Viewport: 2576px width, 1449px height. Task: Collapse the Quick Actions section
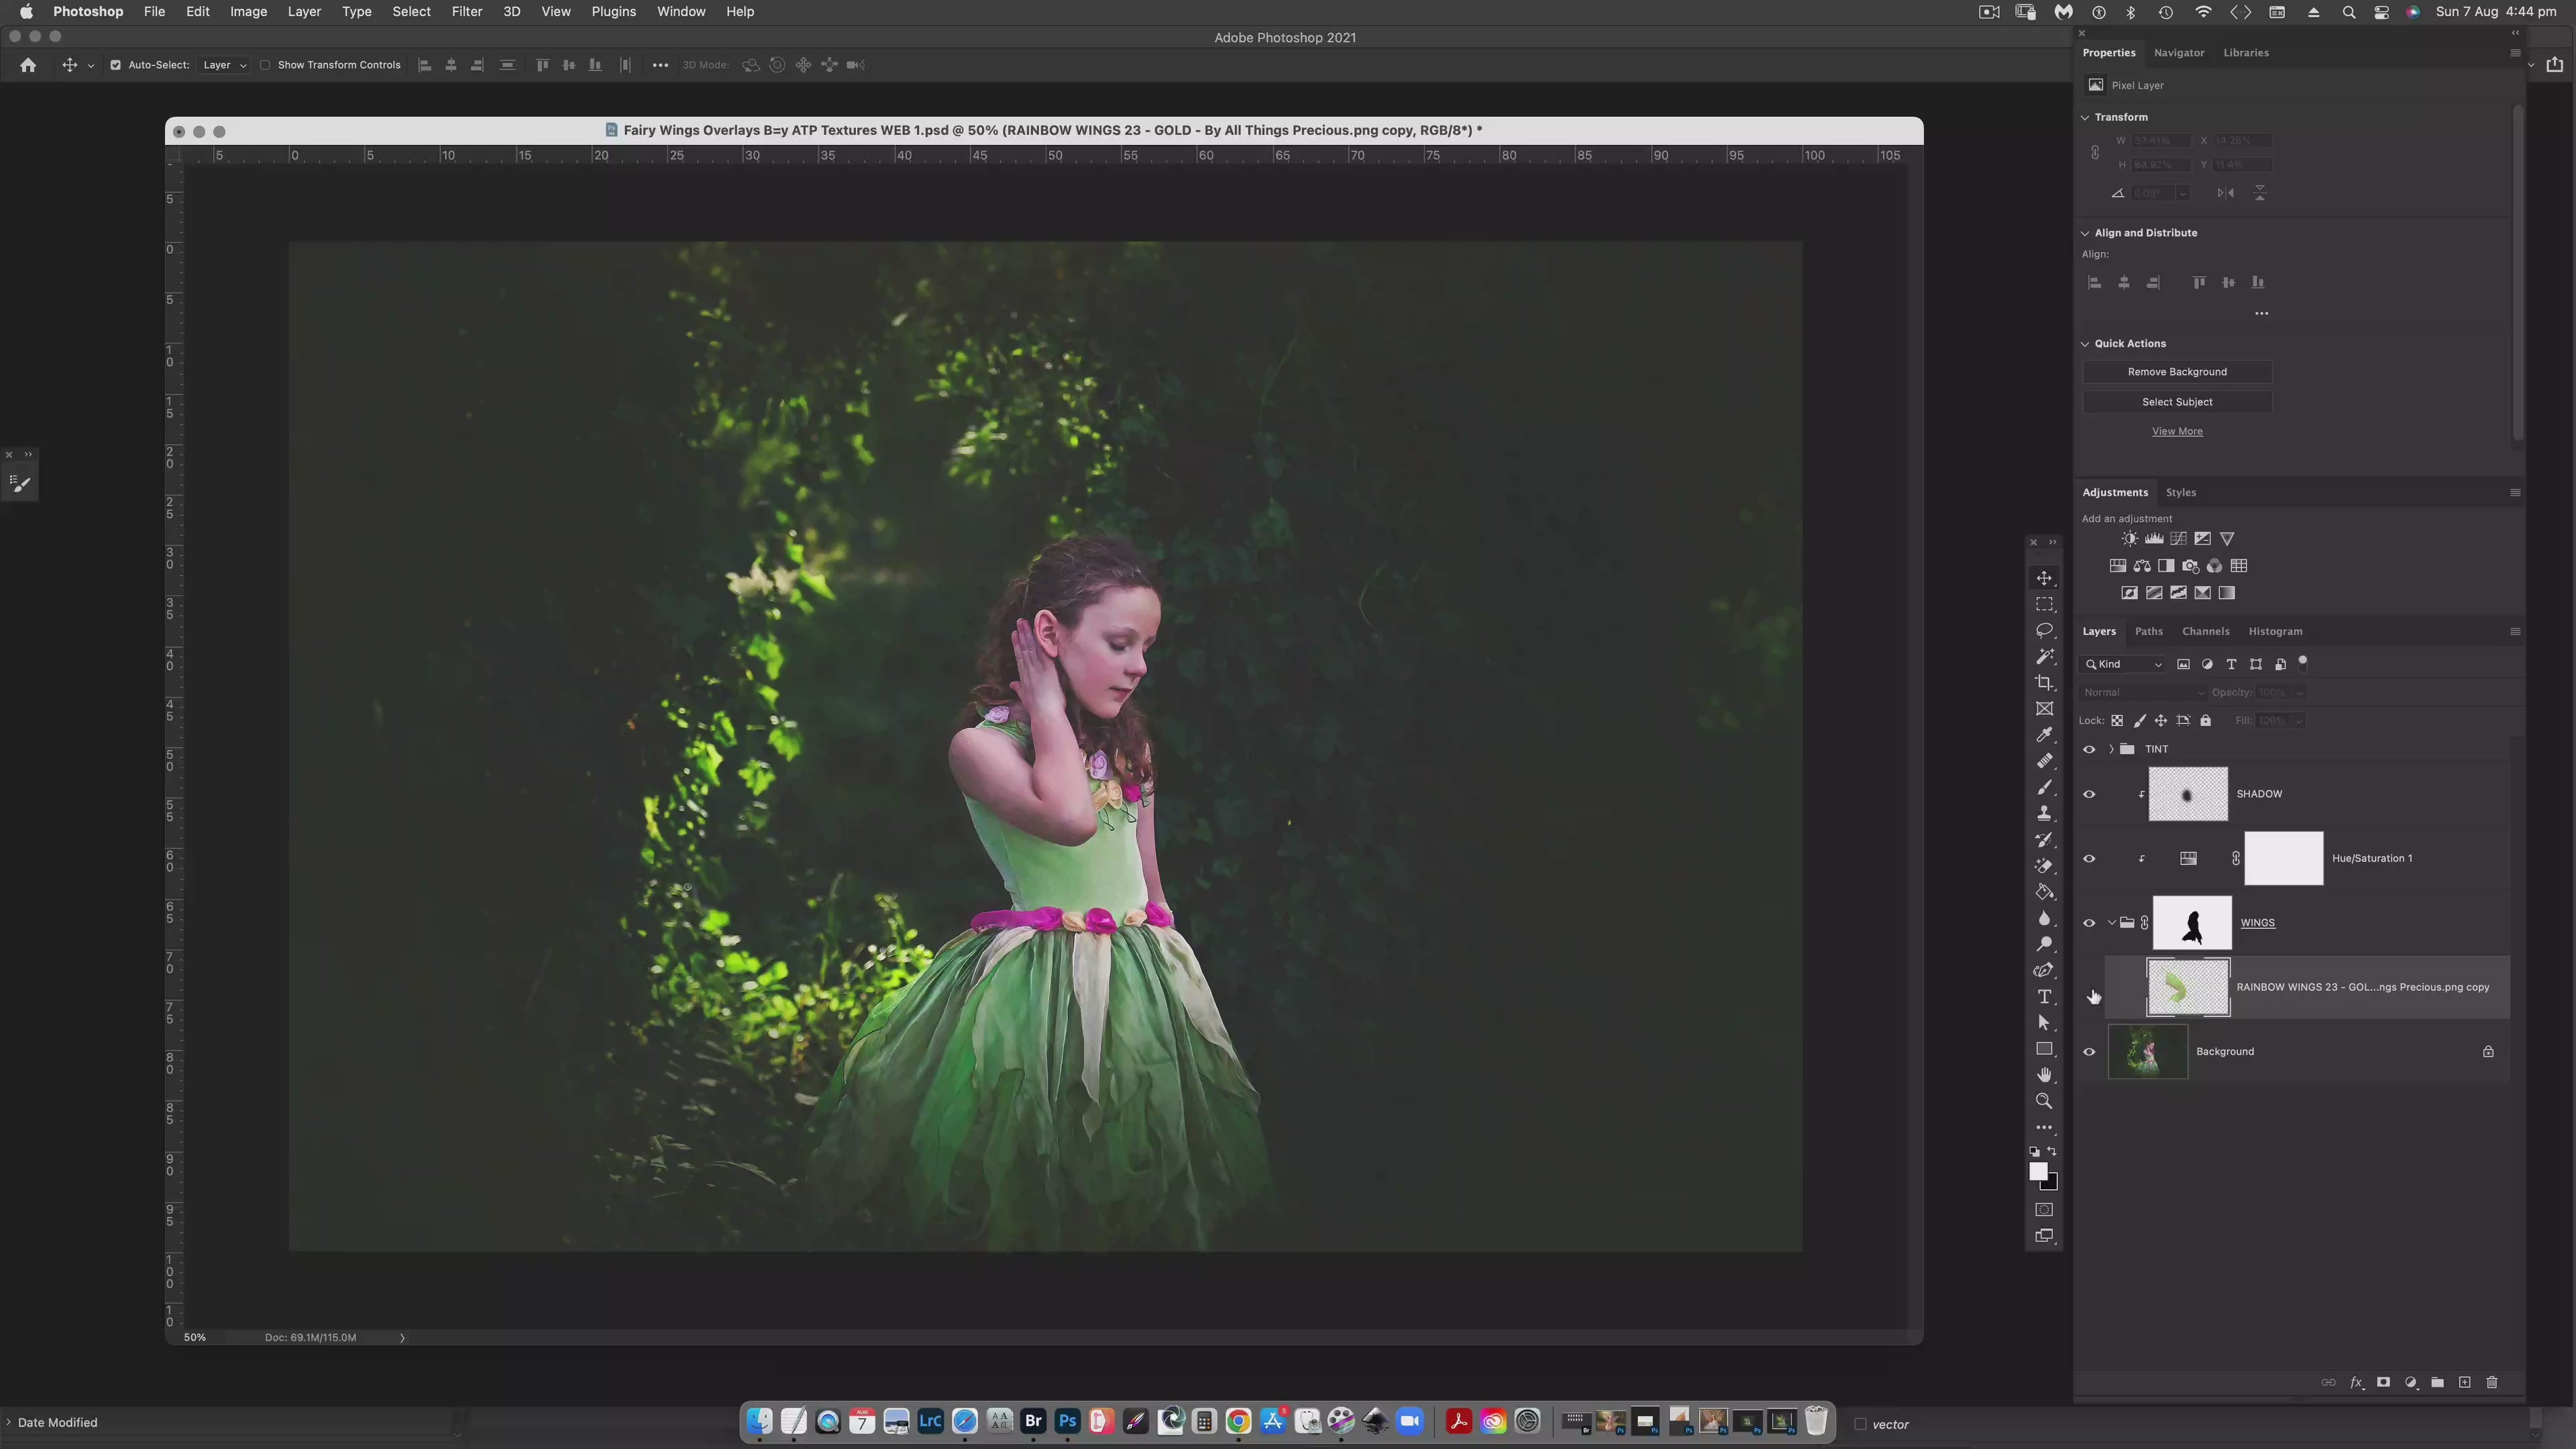tap(2085, 343)
